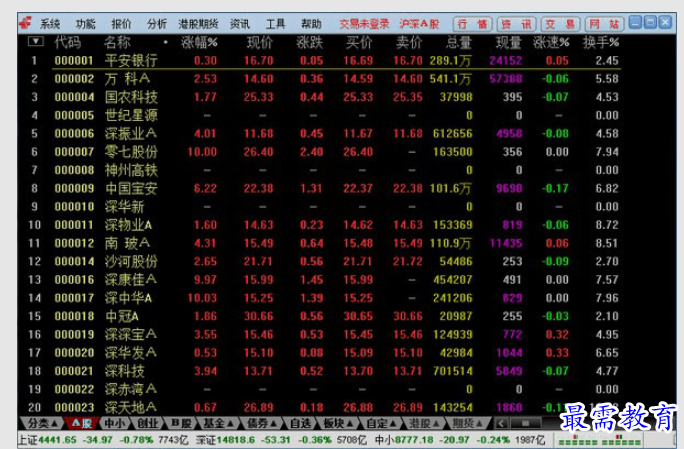Switch to the 创业 tab
The height and width of the screenshot is (449, 684).
pyautogui.click(x=147, y=423)
